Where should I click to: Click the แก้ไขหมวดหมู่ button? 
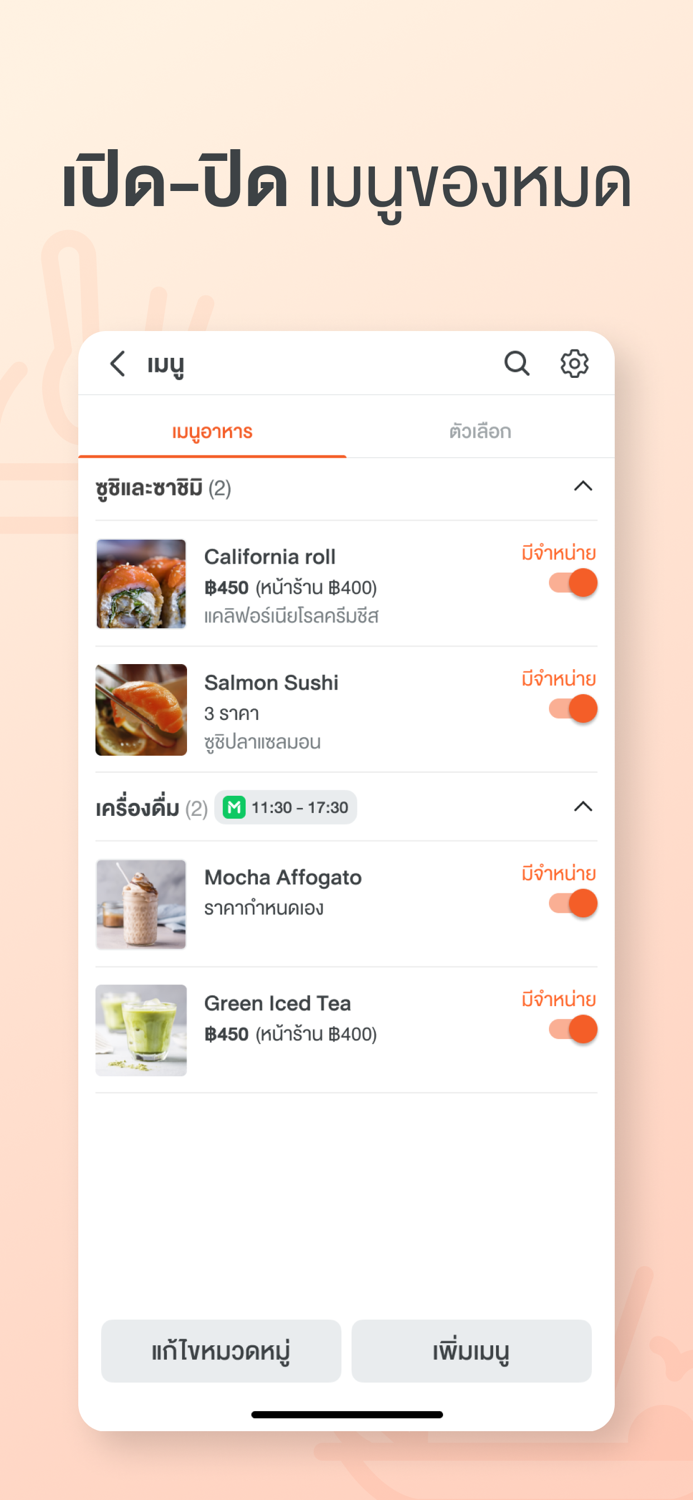click(x=221, y=1351)
